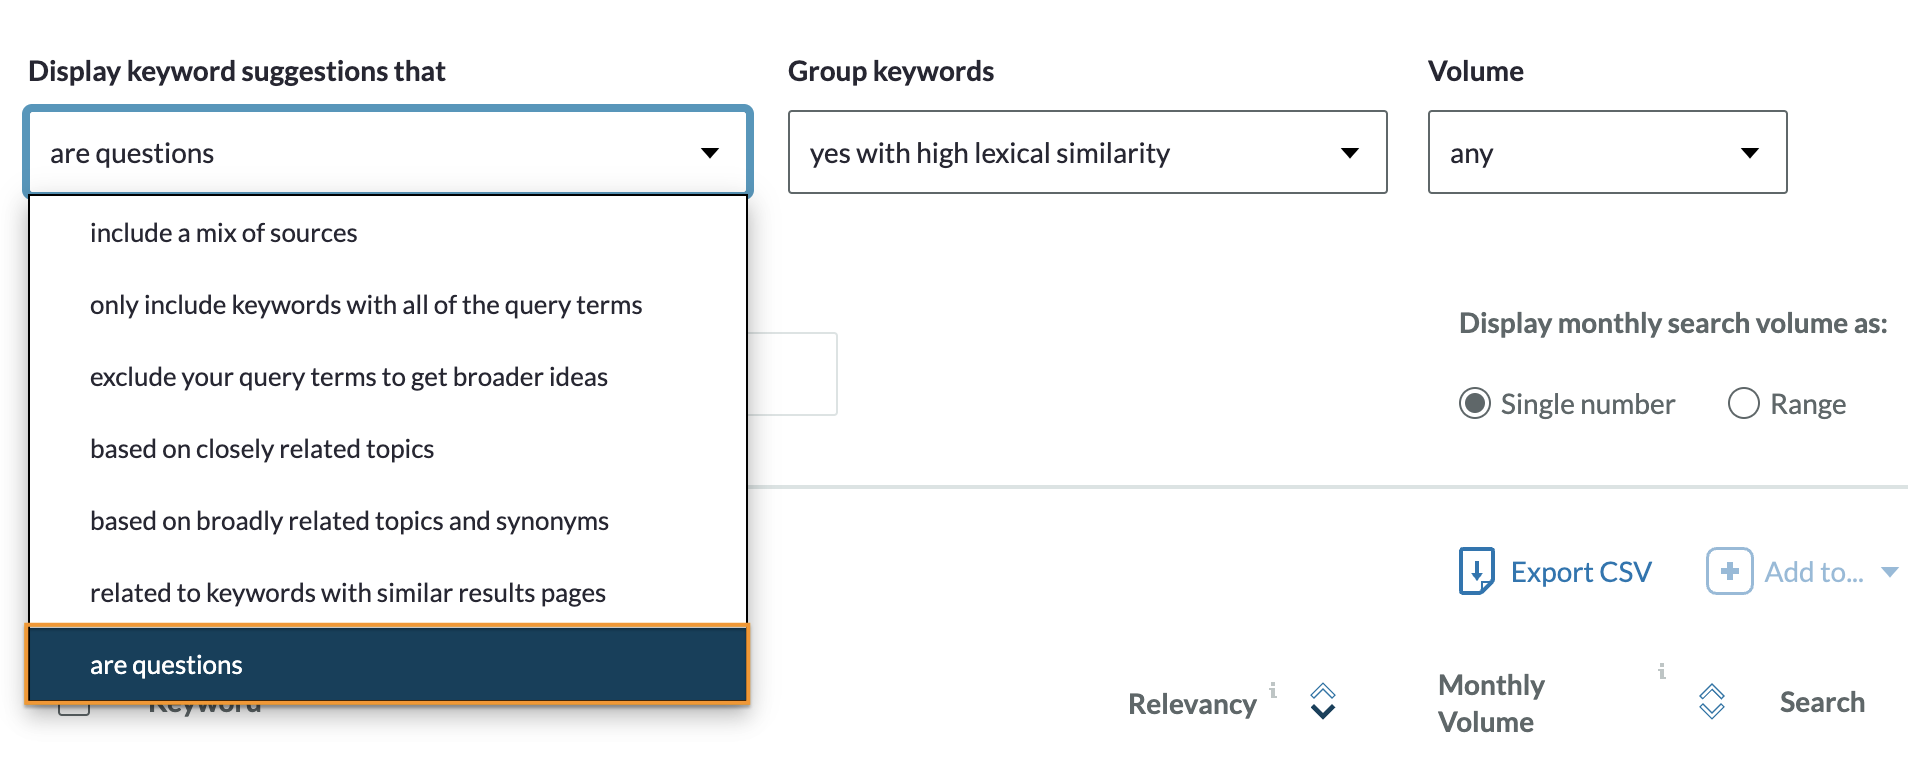Select 'related to keywords with similar results pages'
This screenshot has height=760, width=1928.
(348, 593)
